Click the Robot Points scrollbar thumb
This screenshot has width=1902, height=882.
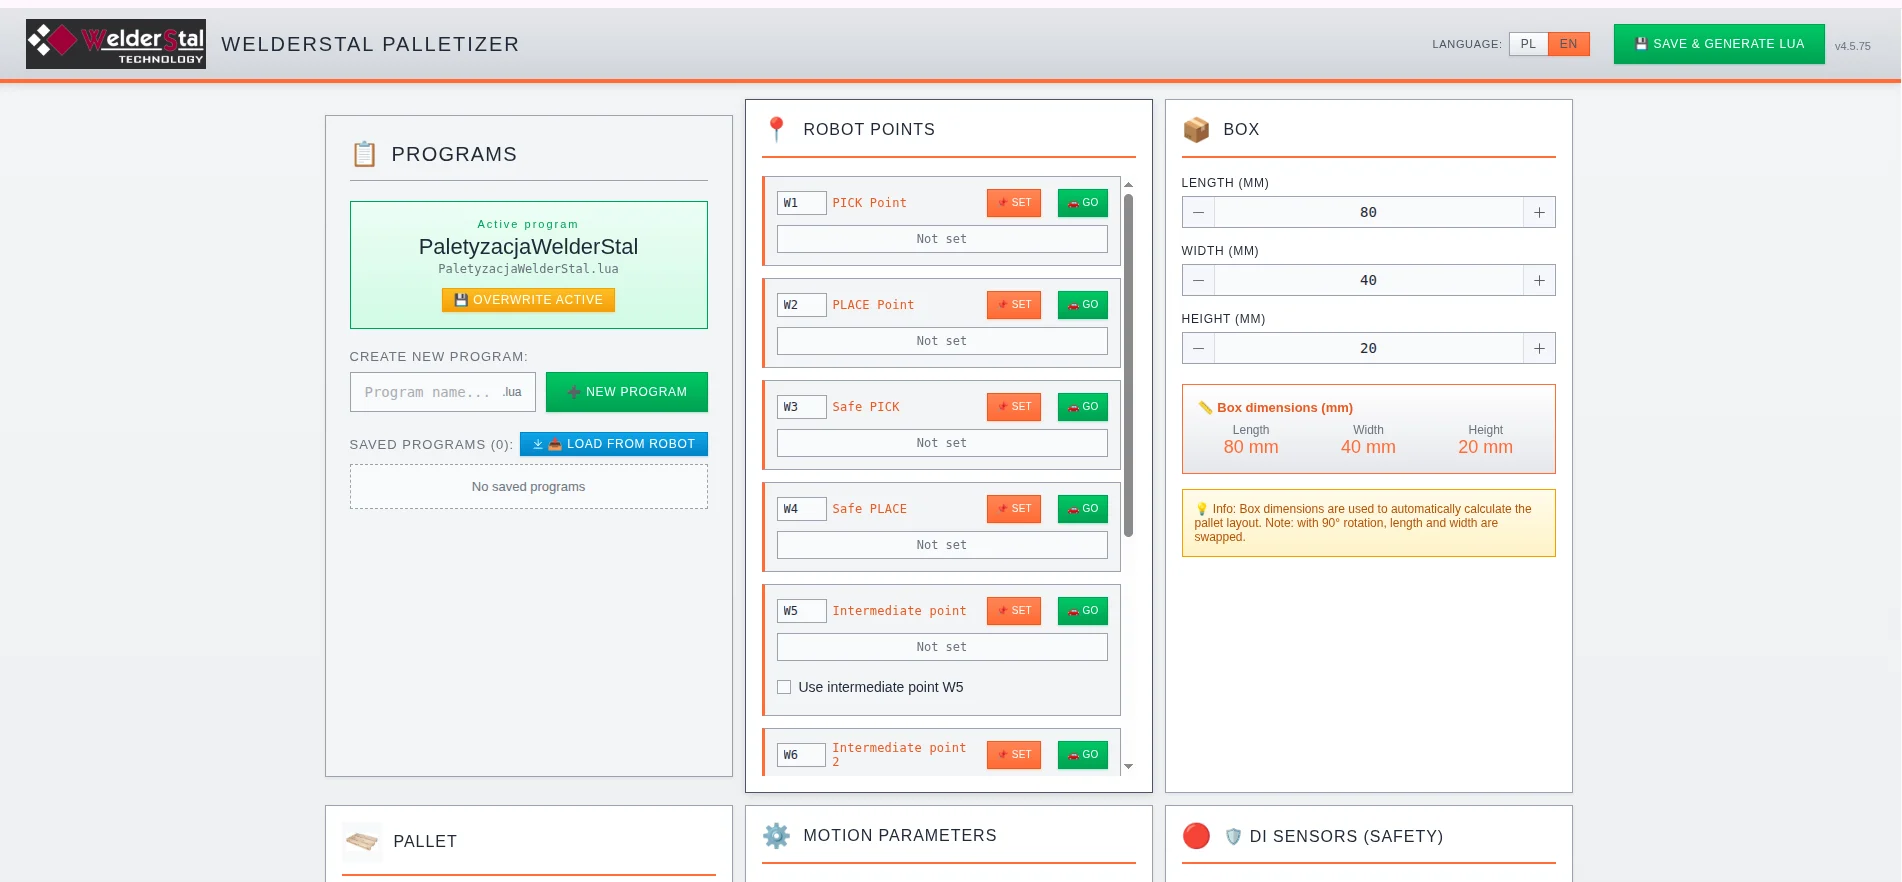(1128, 365)
